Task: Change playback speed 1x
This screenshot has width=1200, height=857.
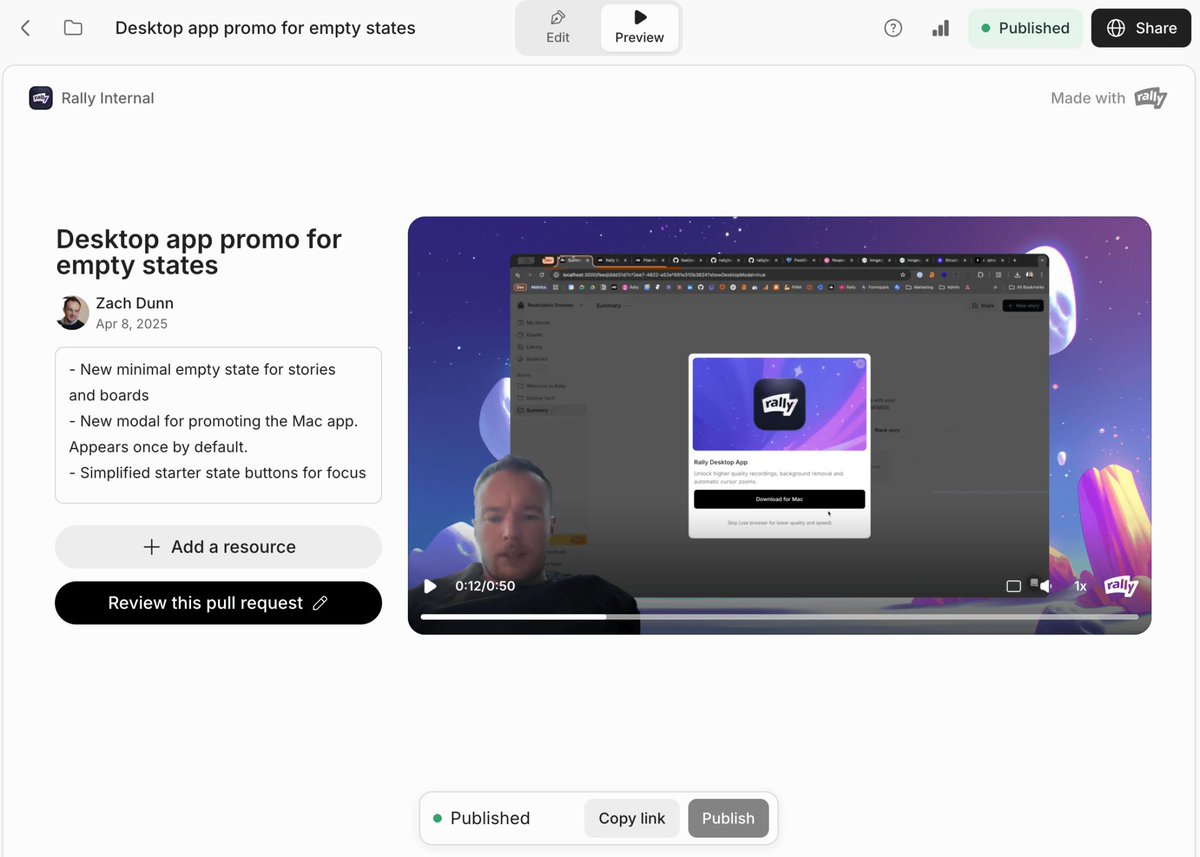Action: pyautogui.click(x=1080, y=586)
